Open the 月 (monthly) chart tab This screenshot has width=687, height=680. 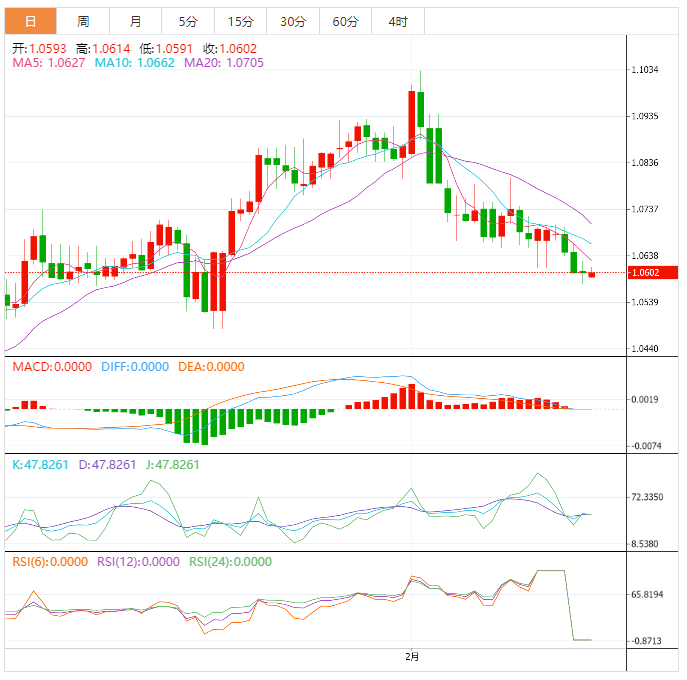135,21
